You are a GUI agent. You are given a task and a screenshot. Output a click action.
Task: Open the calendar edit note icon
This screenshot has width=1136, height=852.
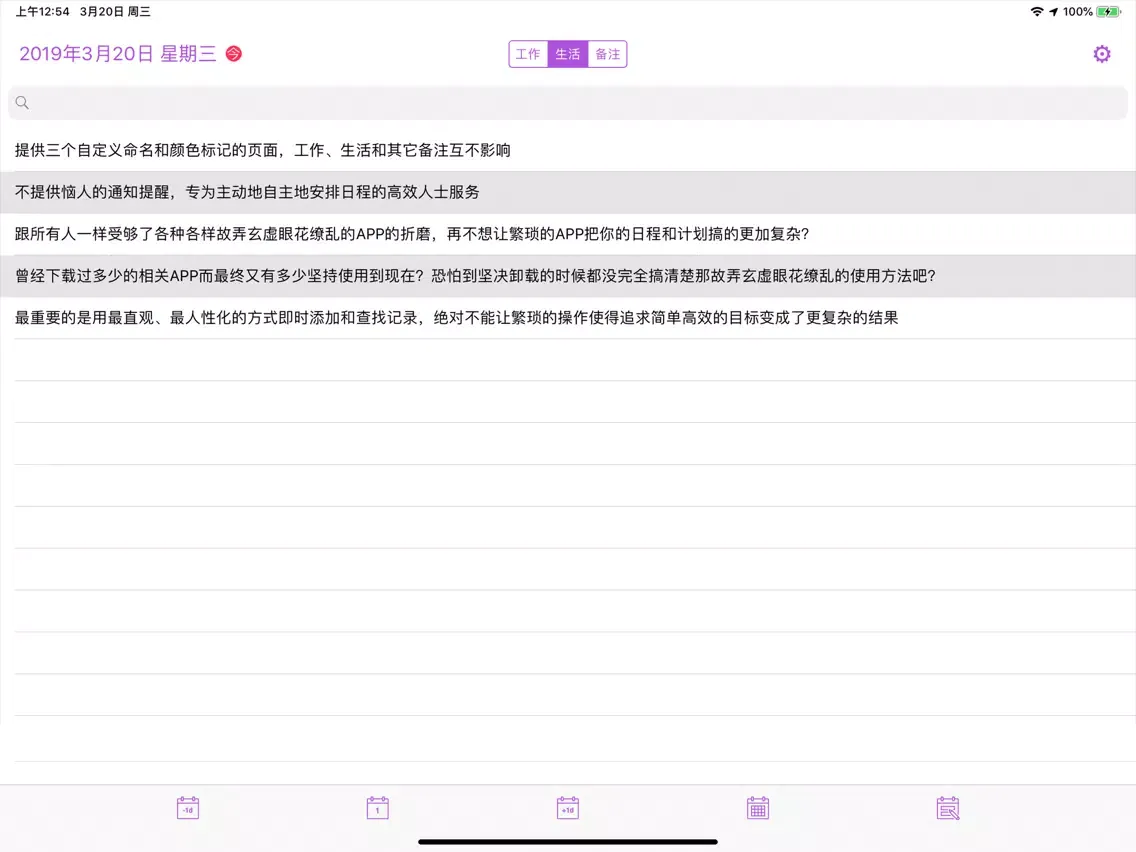948,808
